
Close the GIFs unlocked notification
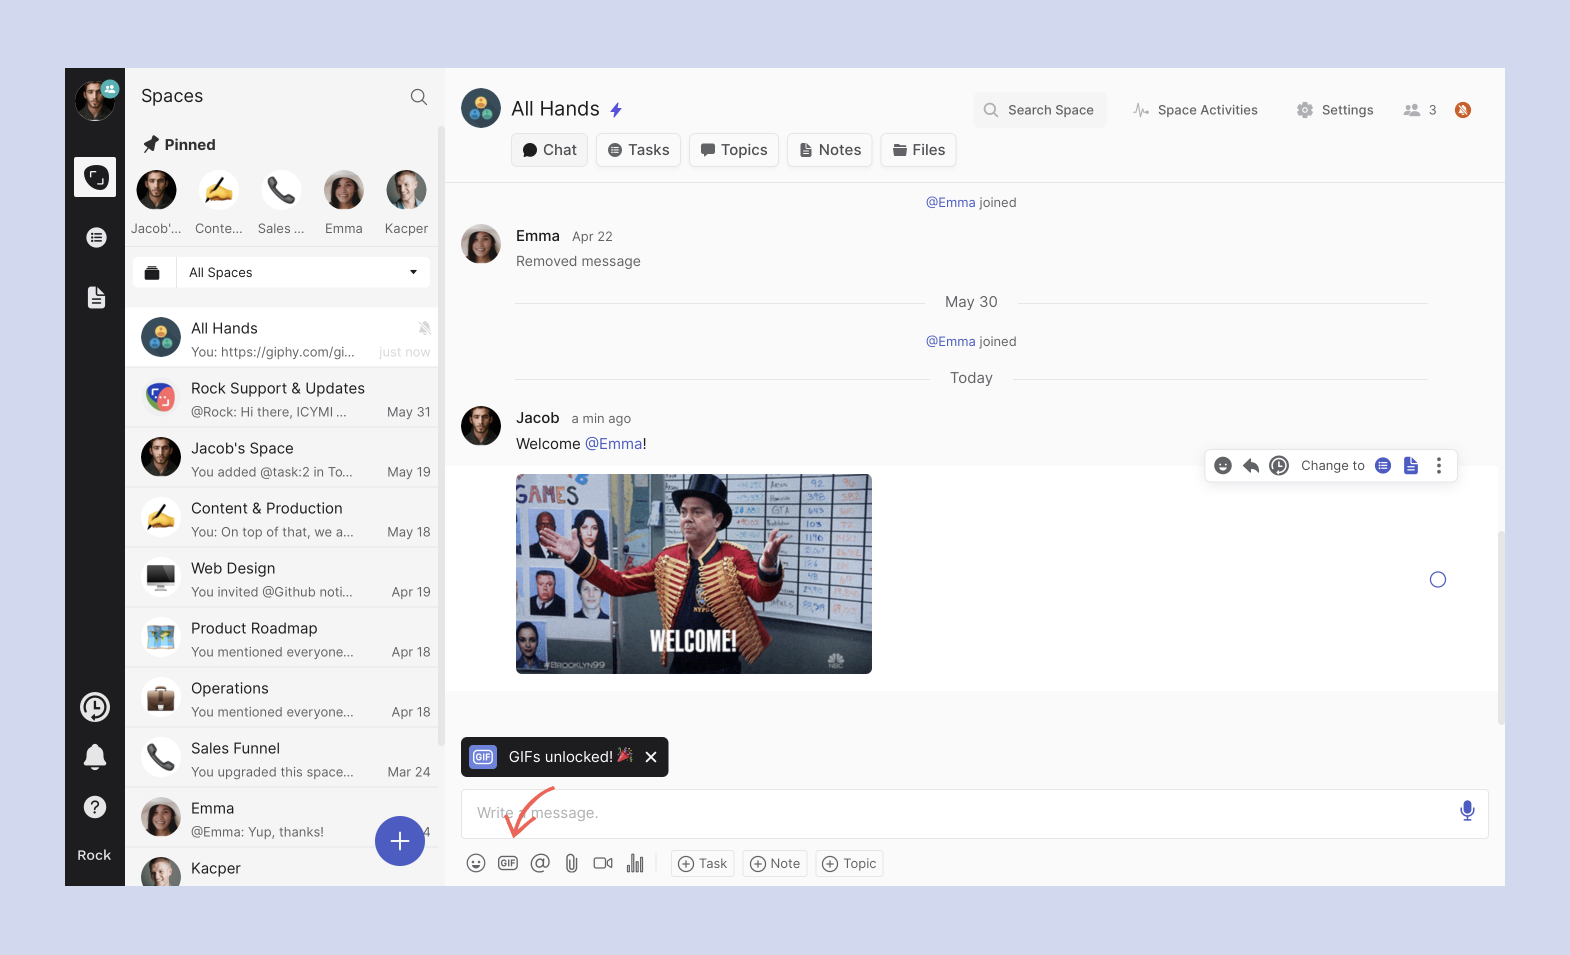point(651,757)
